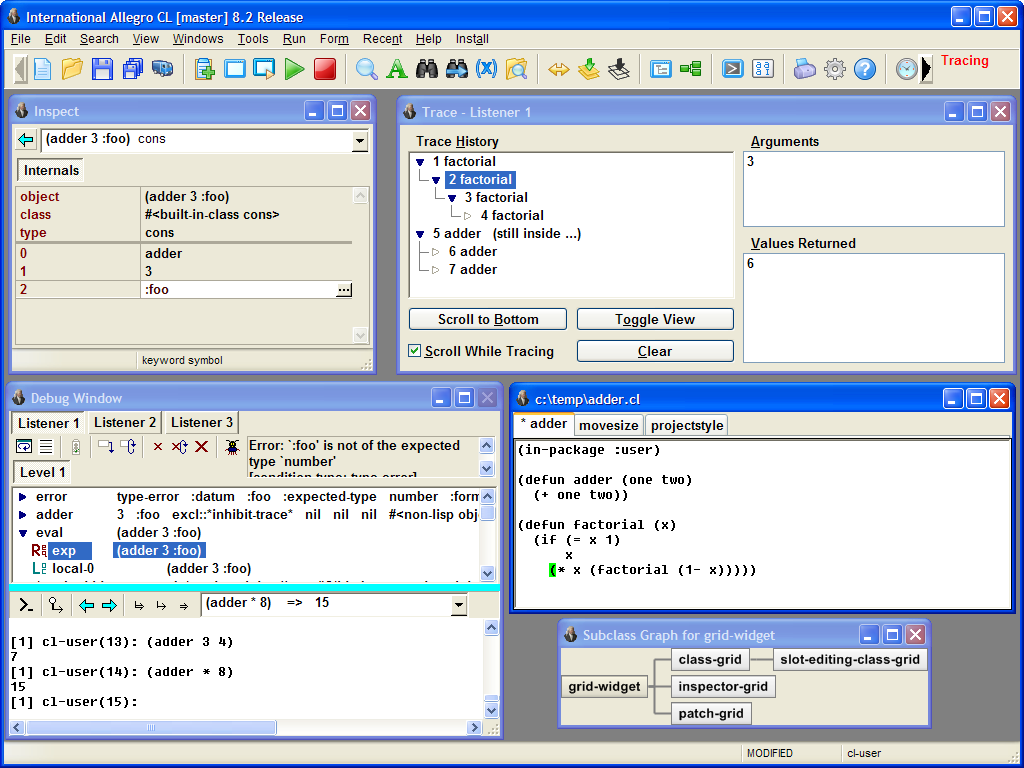Screen dimensions: 1024x768
Task: Click the Save All multiple-floppies icon
Action: 133,69
